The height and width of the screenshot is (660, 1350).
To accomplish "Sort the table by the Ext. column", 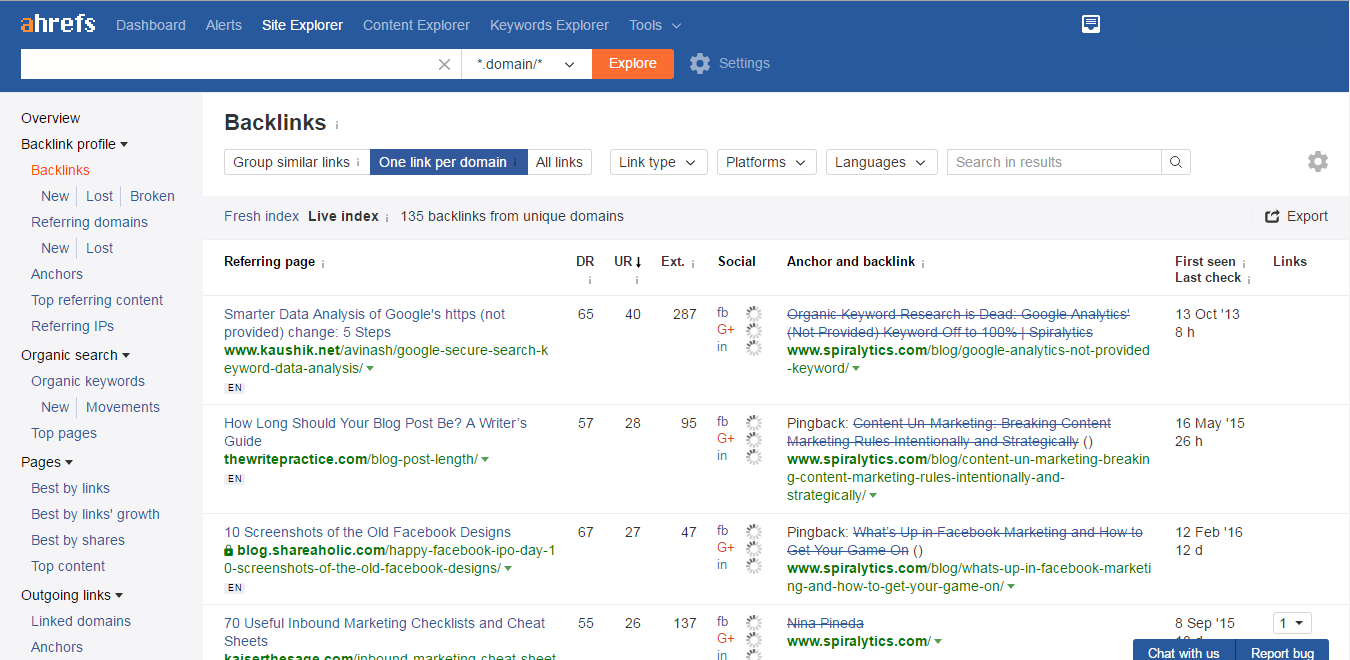I will click(673, 261).
